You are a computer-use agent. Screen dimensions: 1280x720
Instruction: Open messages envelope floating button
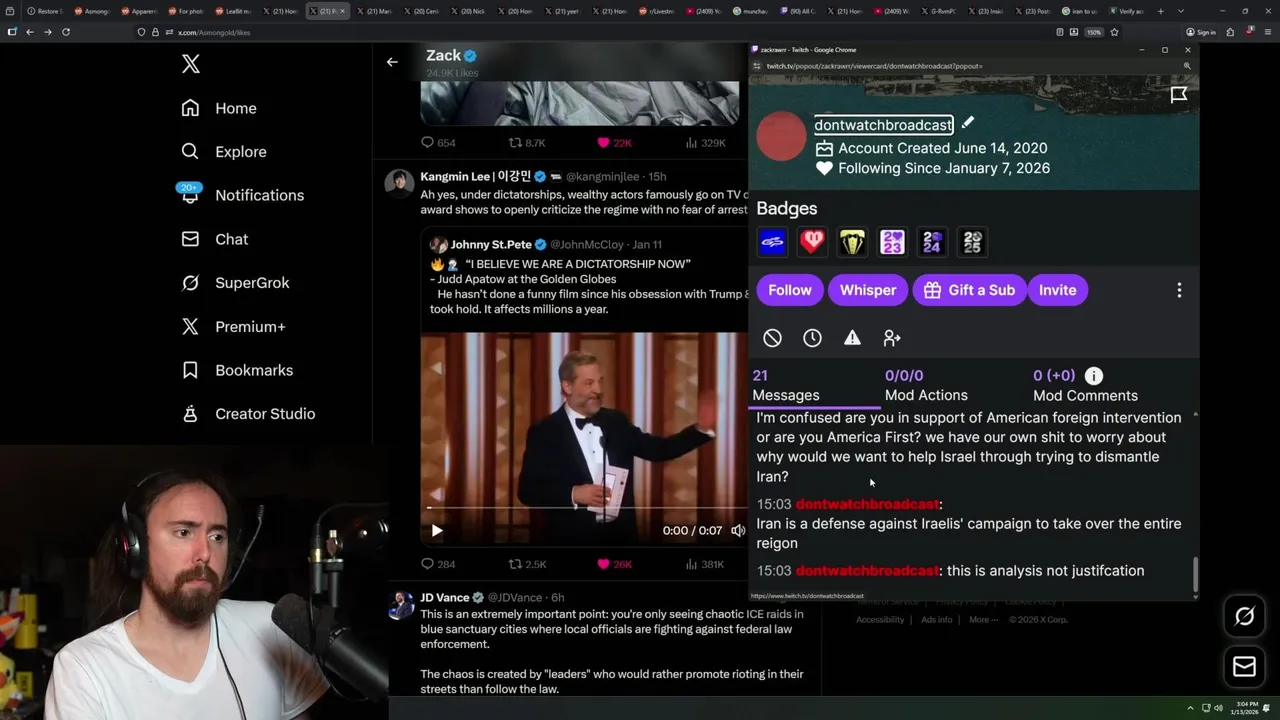pyautogui.click(x=1244, y=666)
